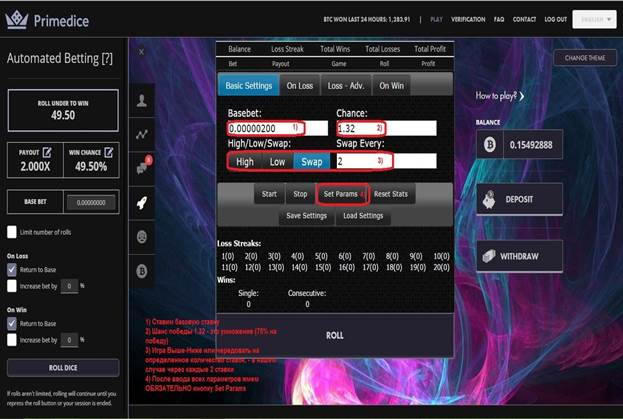
Task: Click the large ROLL button
Action: (335, 336)
